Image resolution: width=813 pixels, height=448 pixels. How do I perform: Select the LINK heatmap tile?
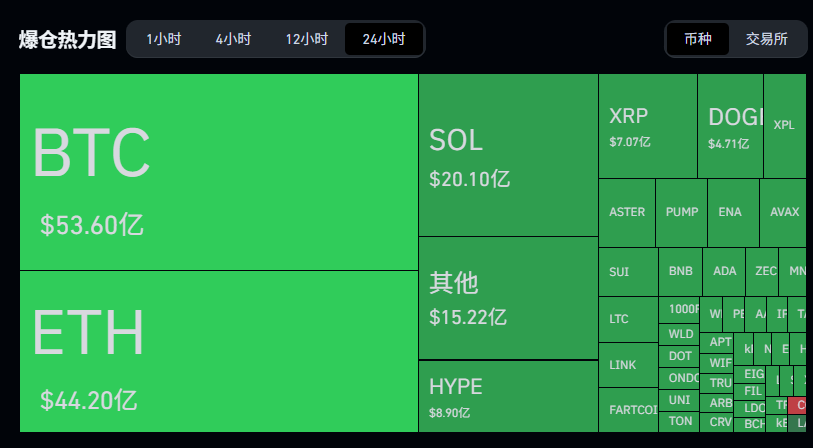(628, 365)
